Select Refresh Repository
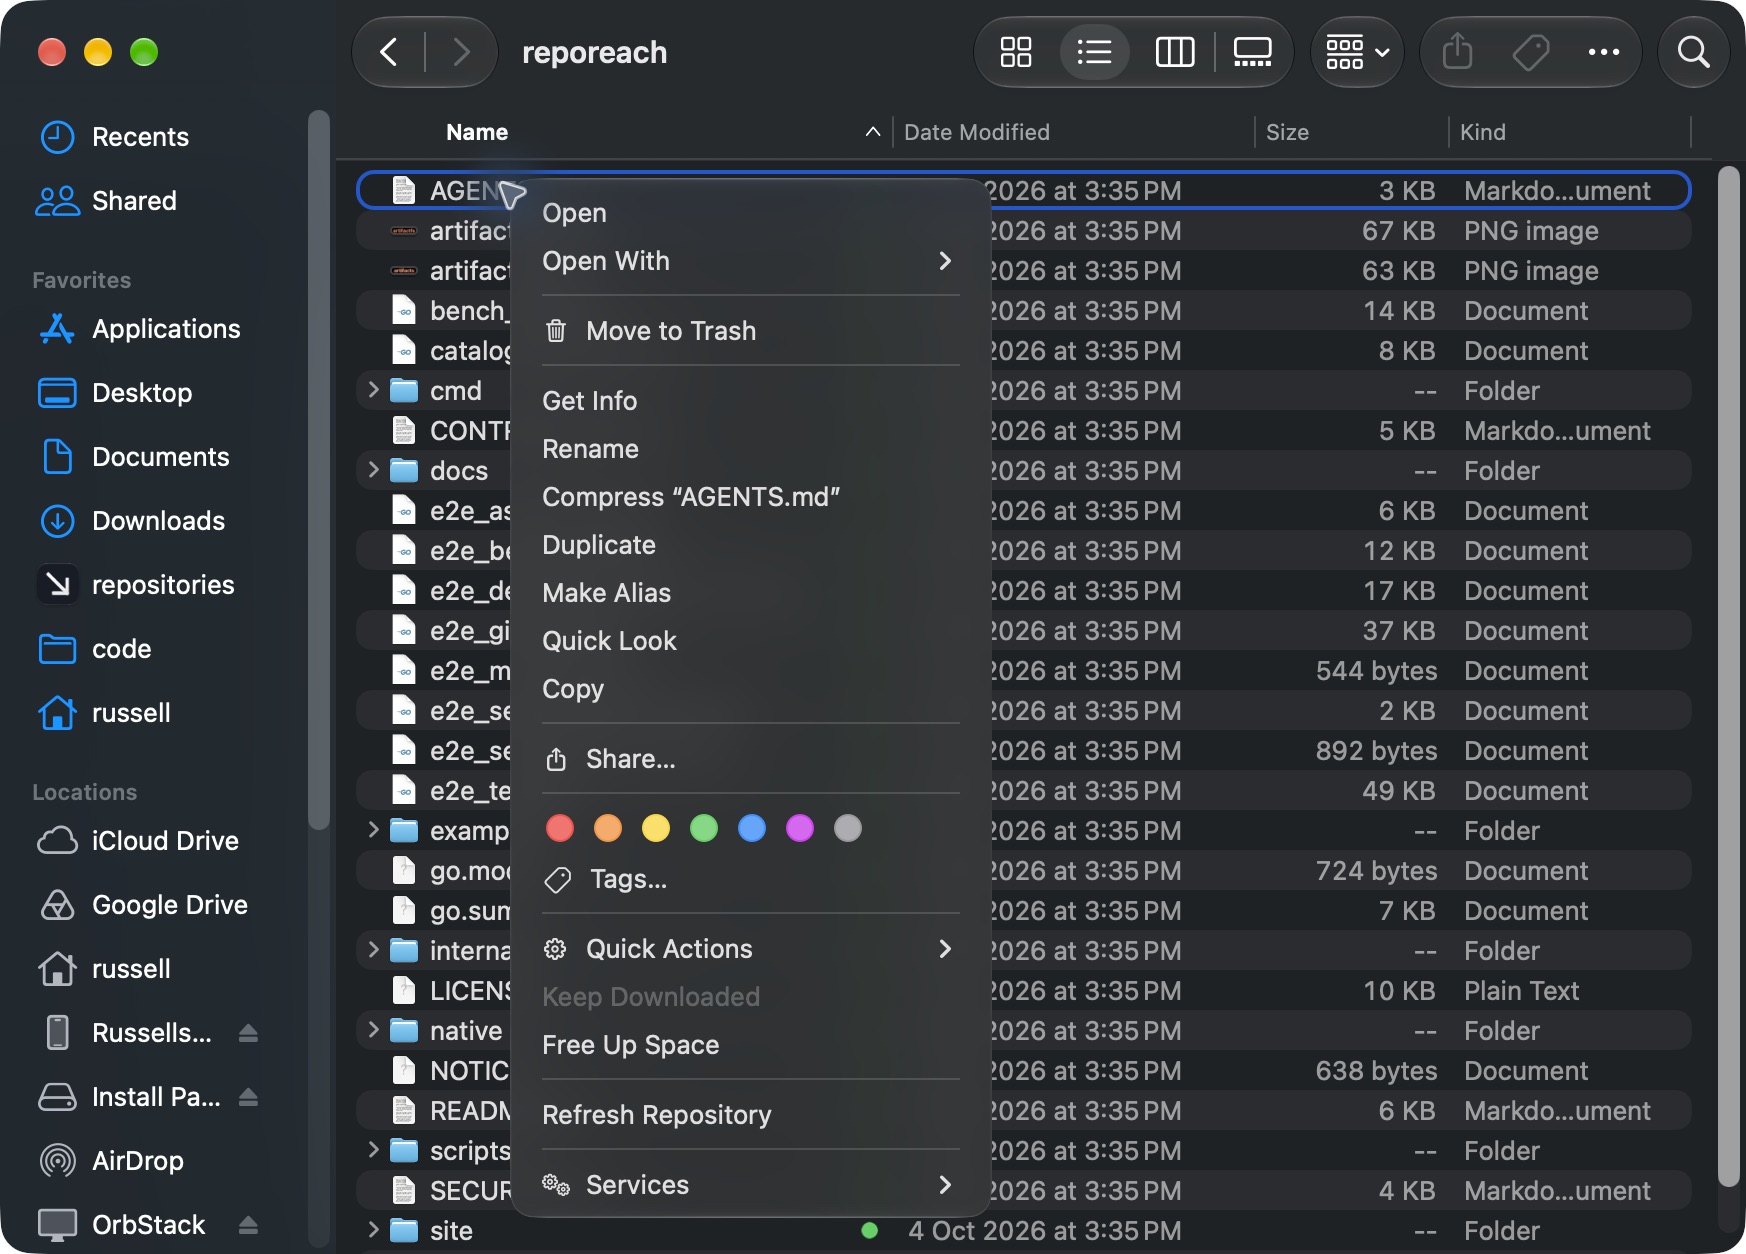1746x1254 pixels. pos(750,1115)
